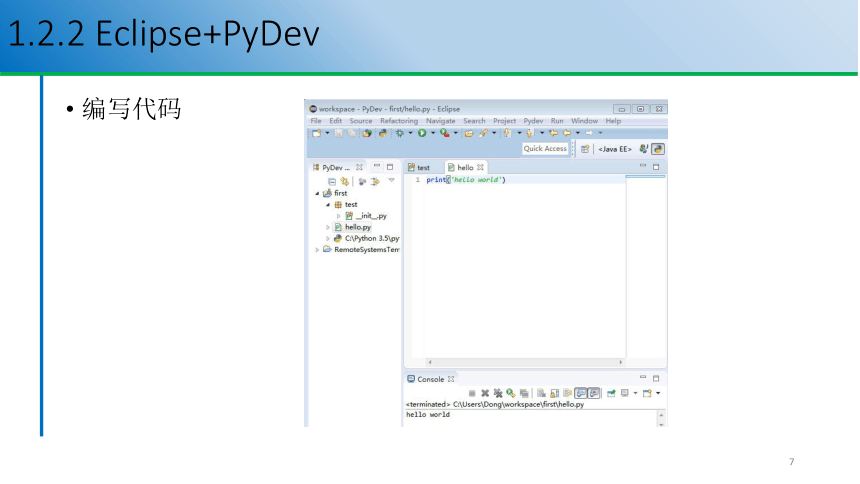Open the New wizard dropdown arrow
The height and width of the screenshot is (484, 860).
(327, 133)
